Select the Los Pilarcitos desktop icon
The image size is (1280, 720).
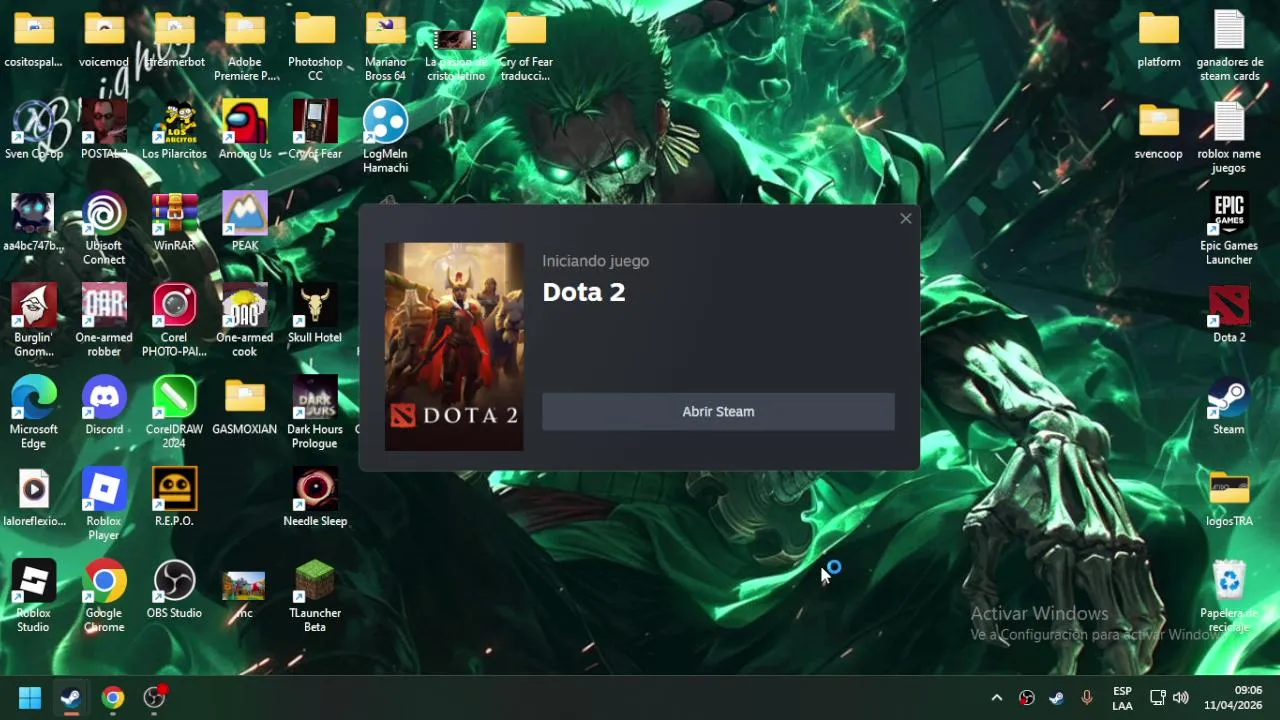click(174, 130)
